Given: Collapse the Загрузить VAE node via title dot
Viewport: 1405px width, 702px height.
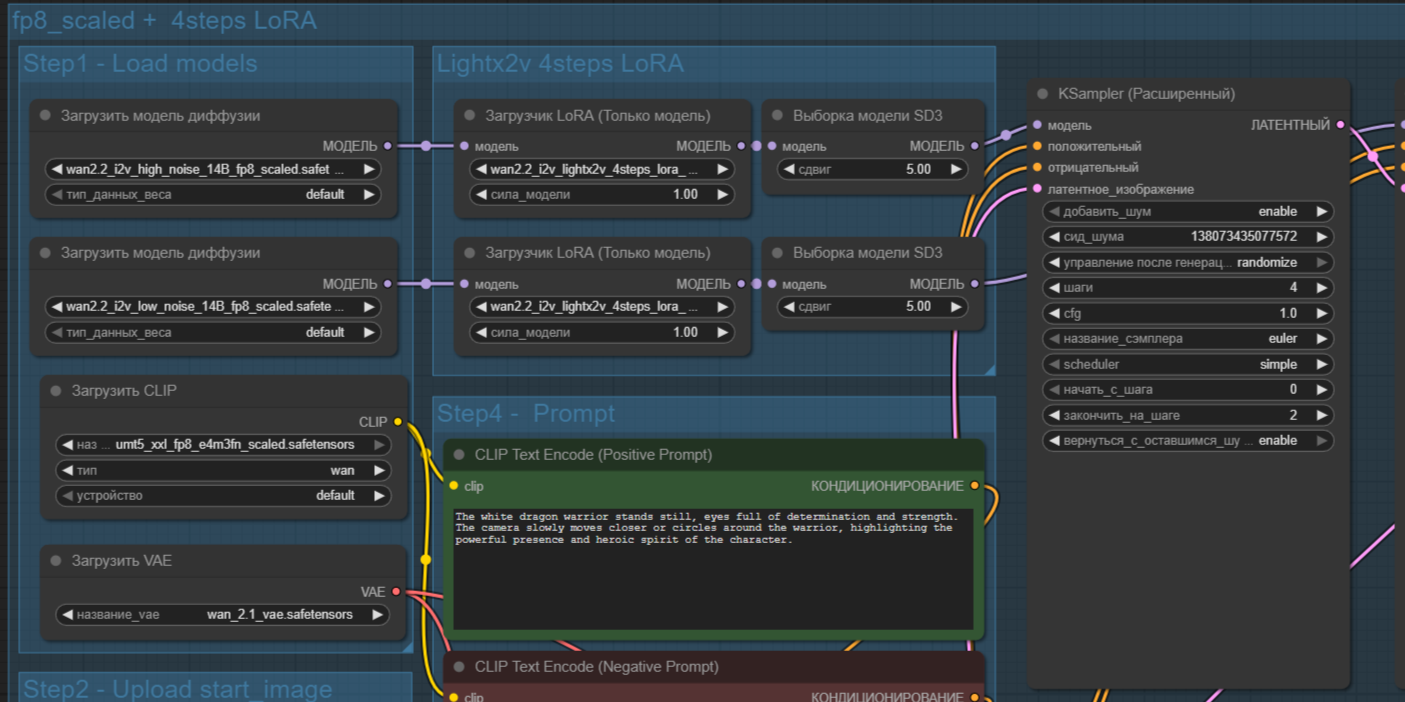Looking at the screenshot, I should click(56, 561).
